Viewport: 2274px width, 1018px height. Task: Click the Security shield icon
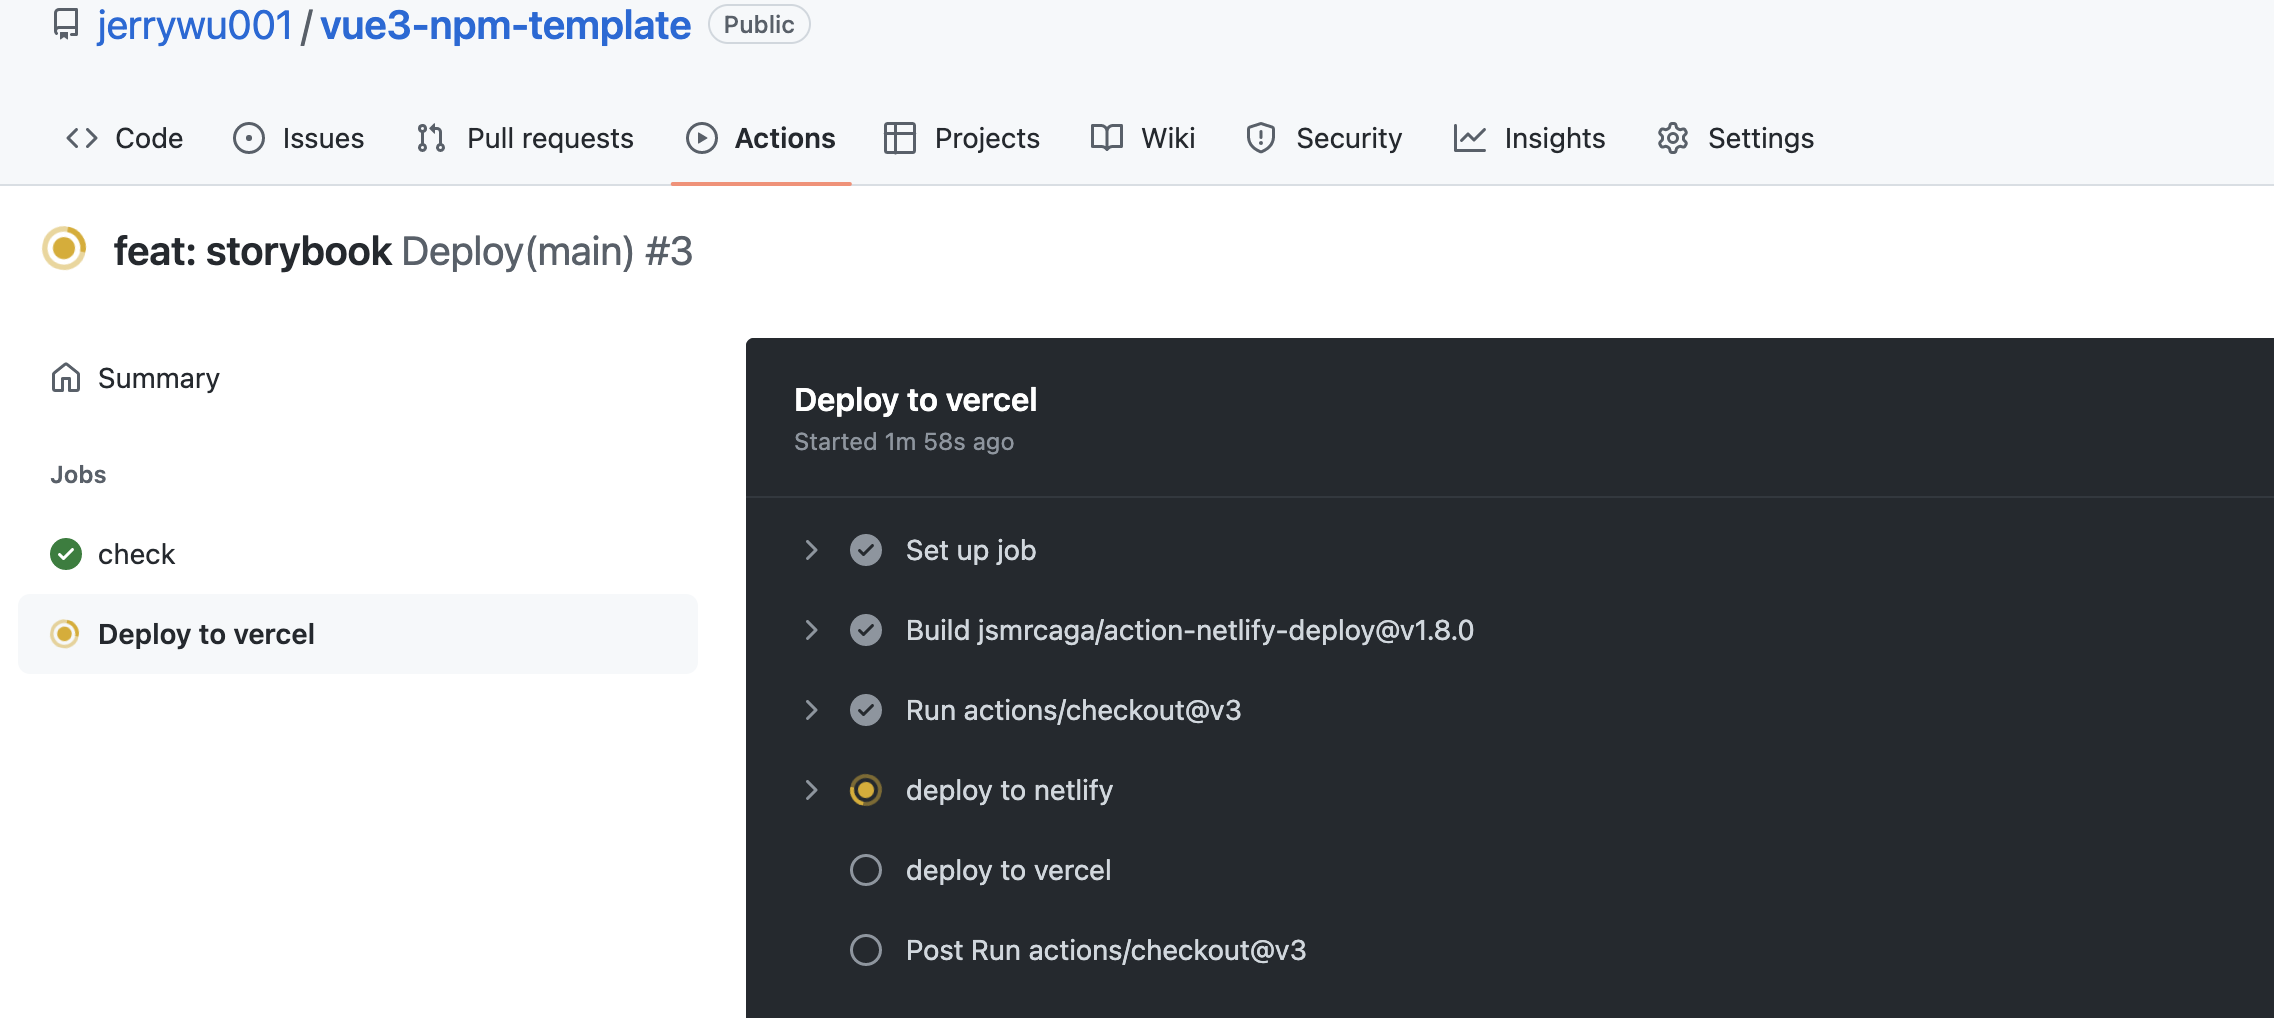(x=1261, y=138)
